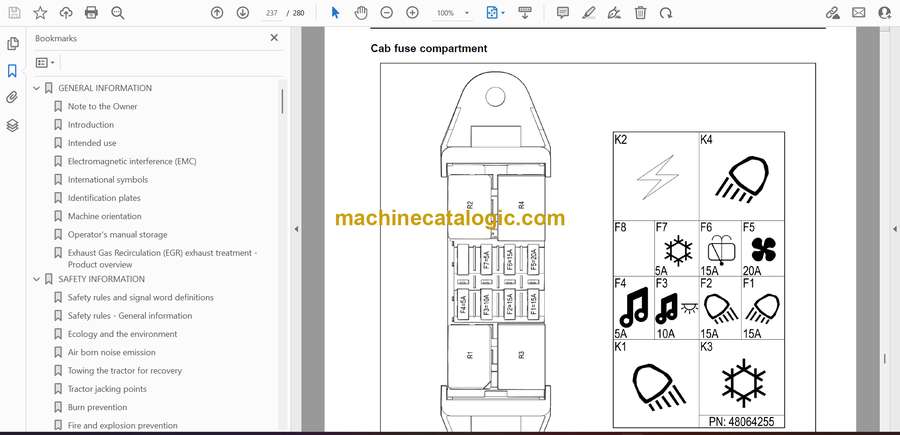Click the Zoom in plus icon

click(x=412, y=13)
